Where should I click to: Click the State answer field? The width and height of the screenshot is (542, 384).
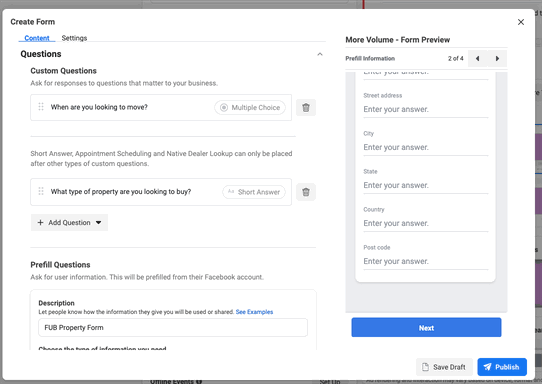pos(426,185)
